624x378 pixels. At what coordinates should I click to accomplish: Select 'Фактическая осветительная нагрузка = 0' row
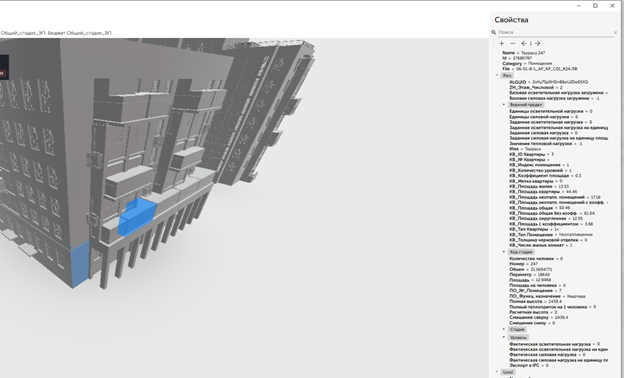pos(554,344)
